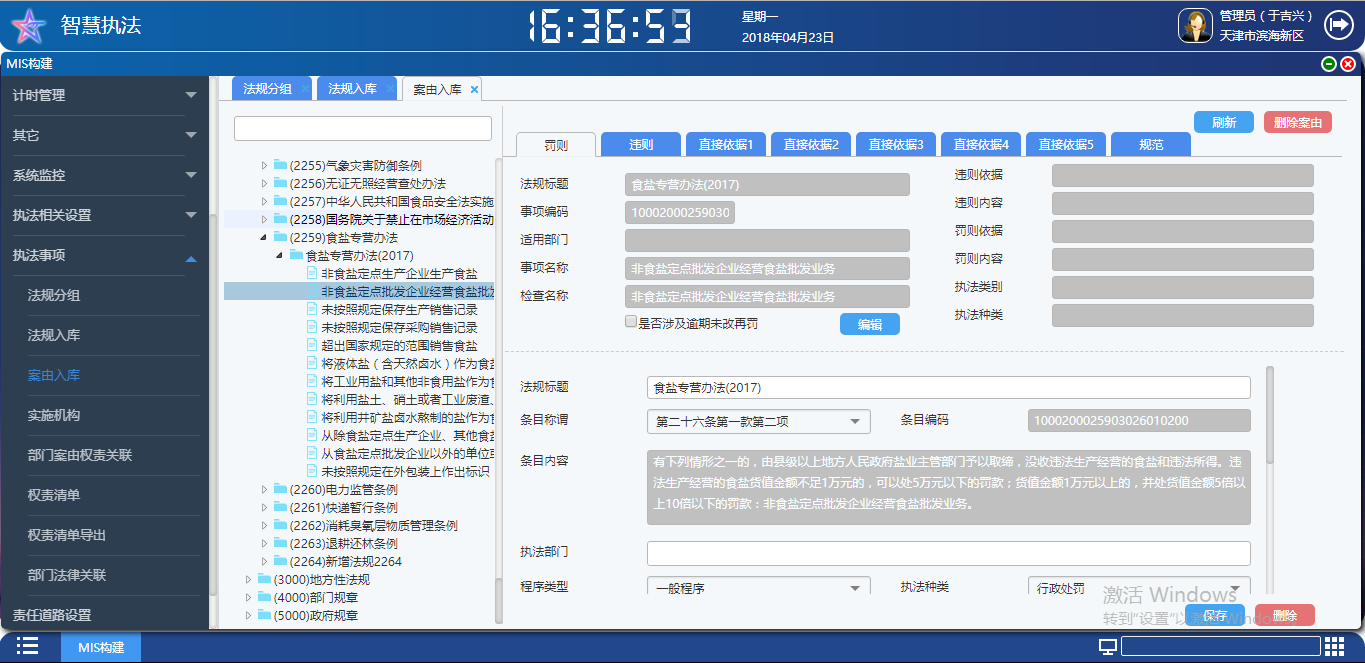This screenshot has width=1365, height=663.
Task: Click the folder icon of (2260)电力监管条例
Action: [x=280, y=490]
